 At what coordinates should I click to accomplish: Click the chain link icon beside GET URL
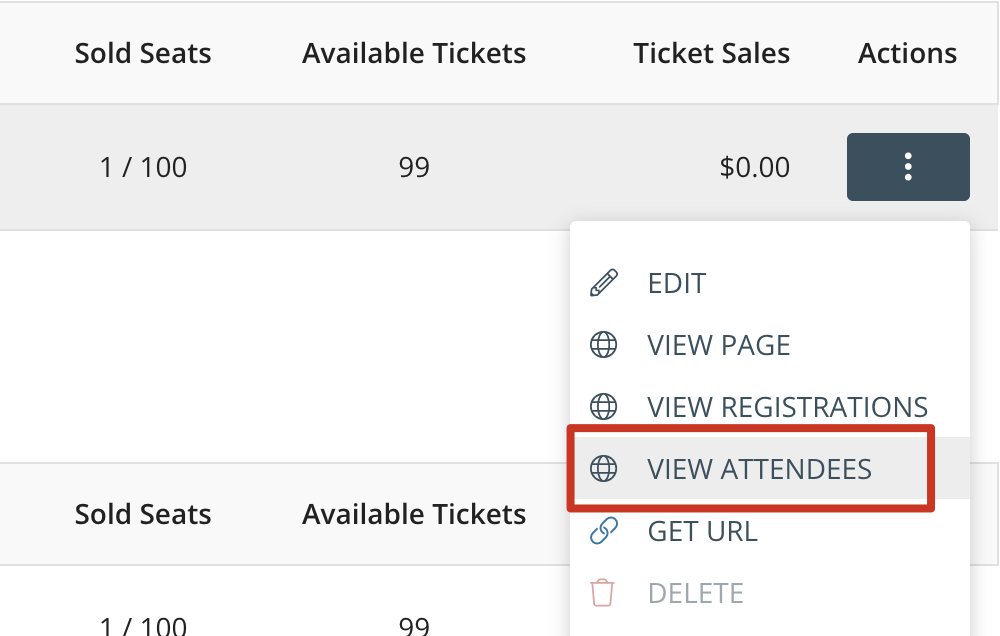603,531
